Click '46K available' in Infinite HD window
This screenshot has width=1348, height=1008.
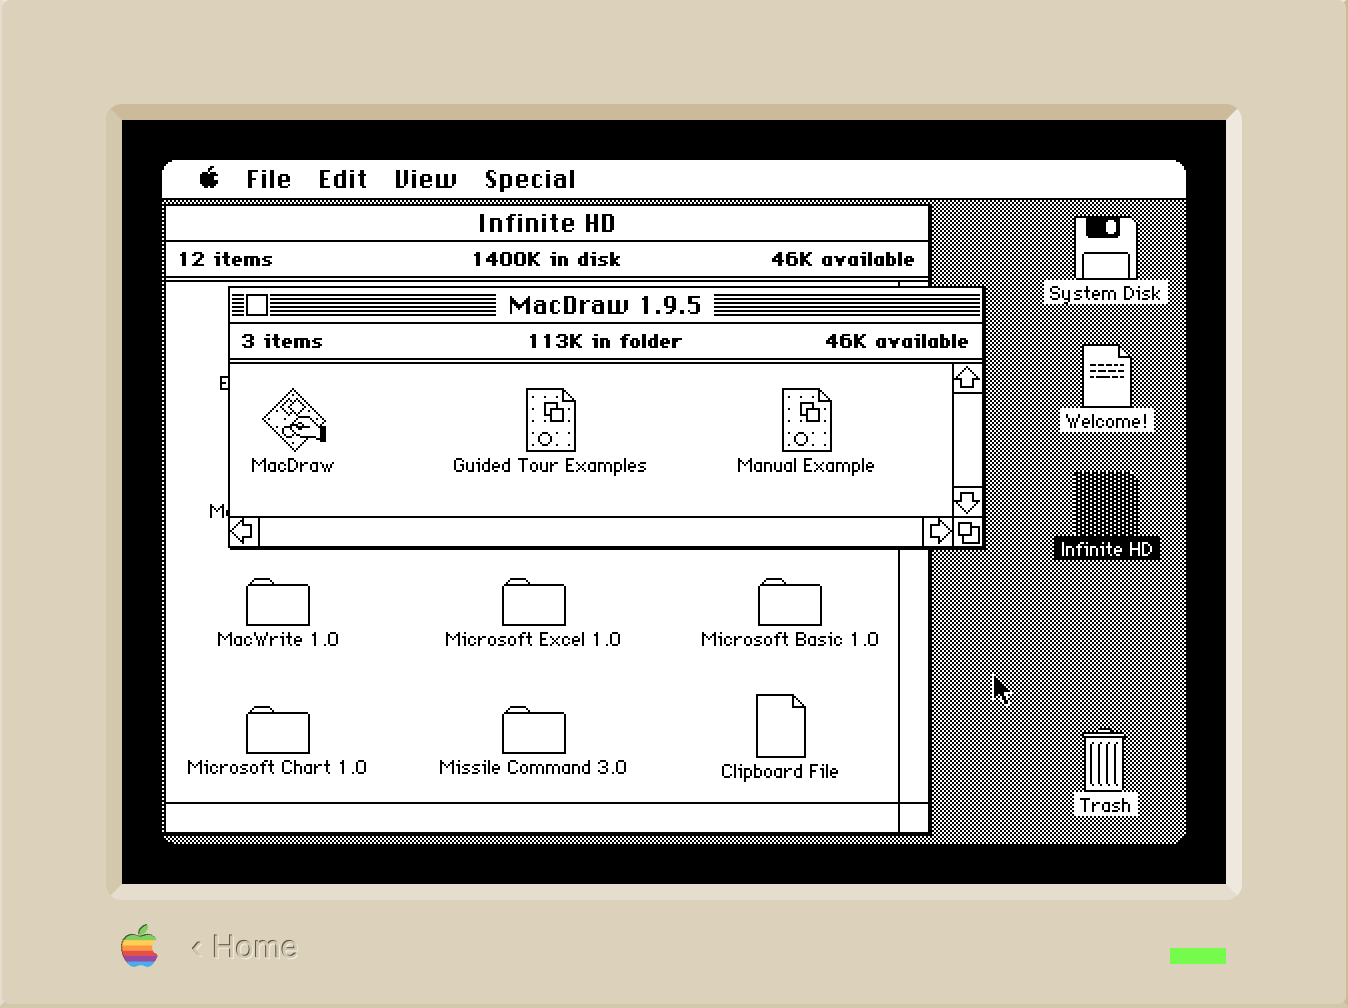843,259
